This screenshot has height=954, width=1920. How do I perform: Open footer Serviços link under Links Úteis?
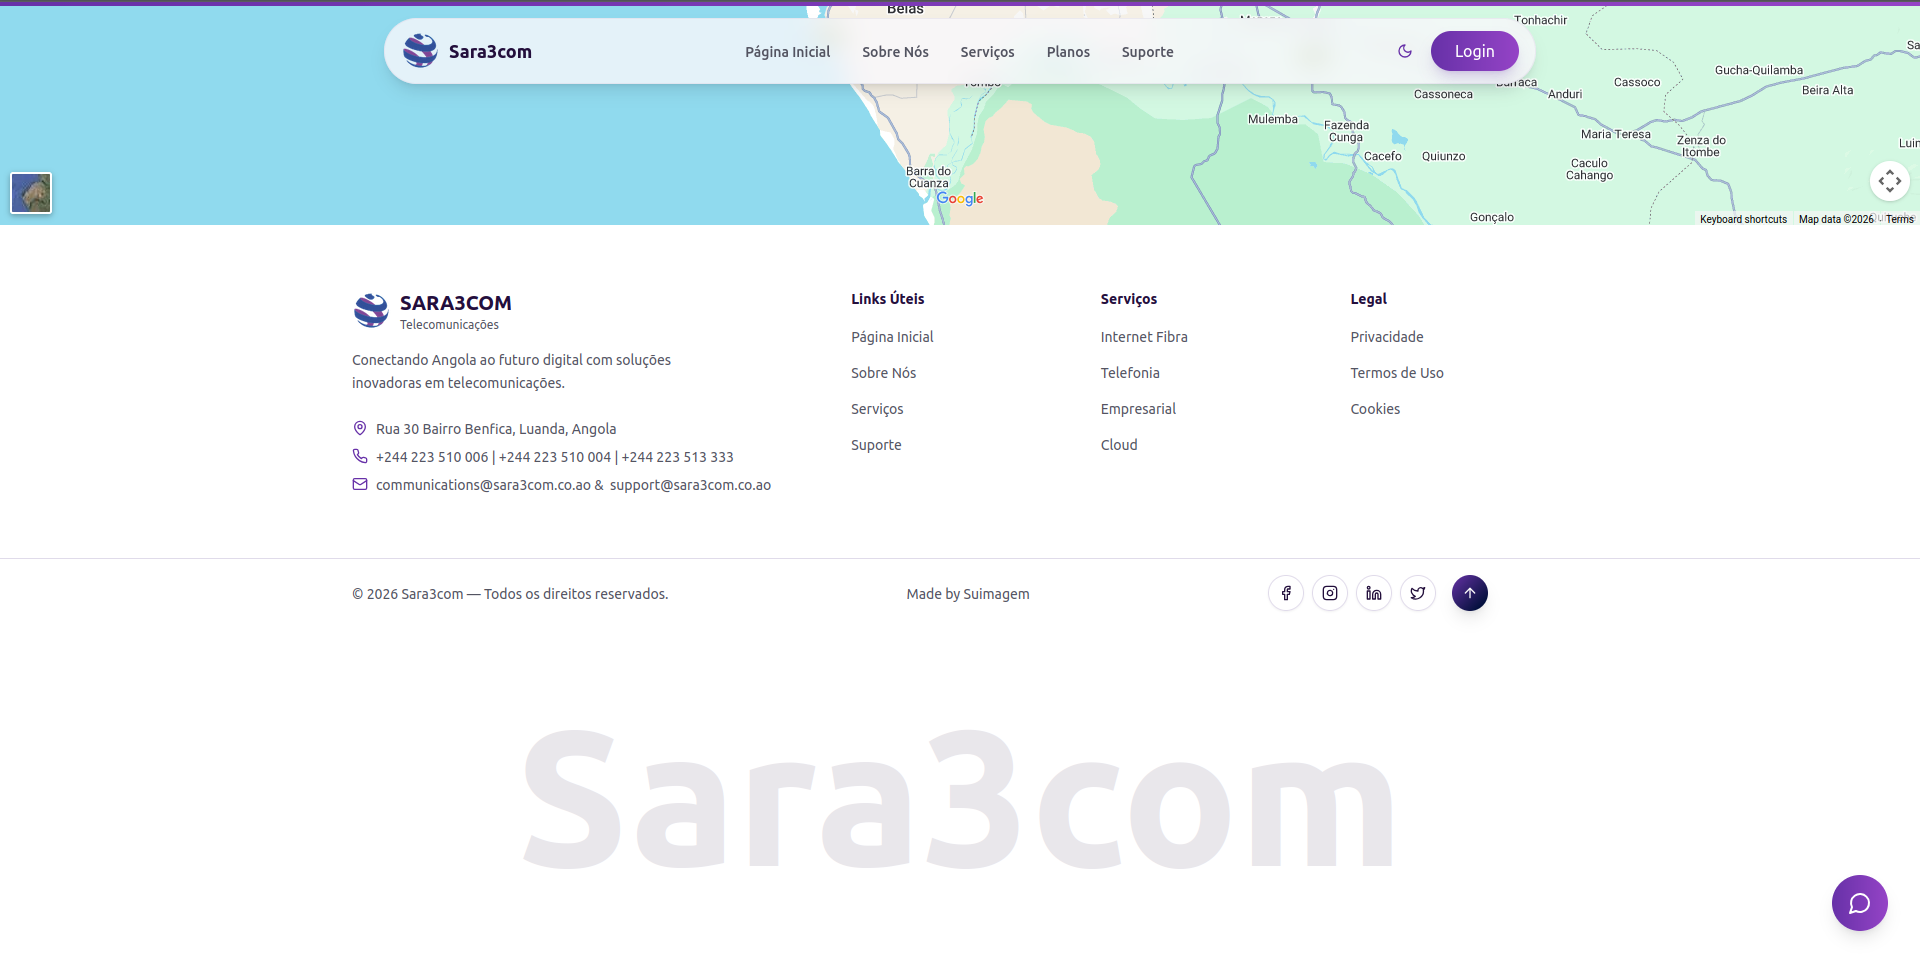click(877, 409)
